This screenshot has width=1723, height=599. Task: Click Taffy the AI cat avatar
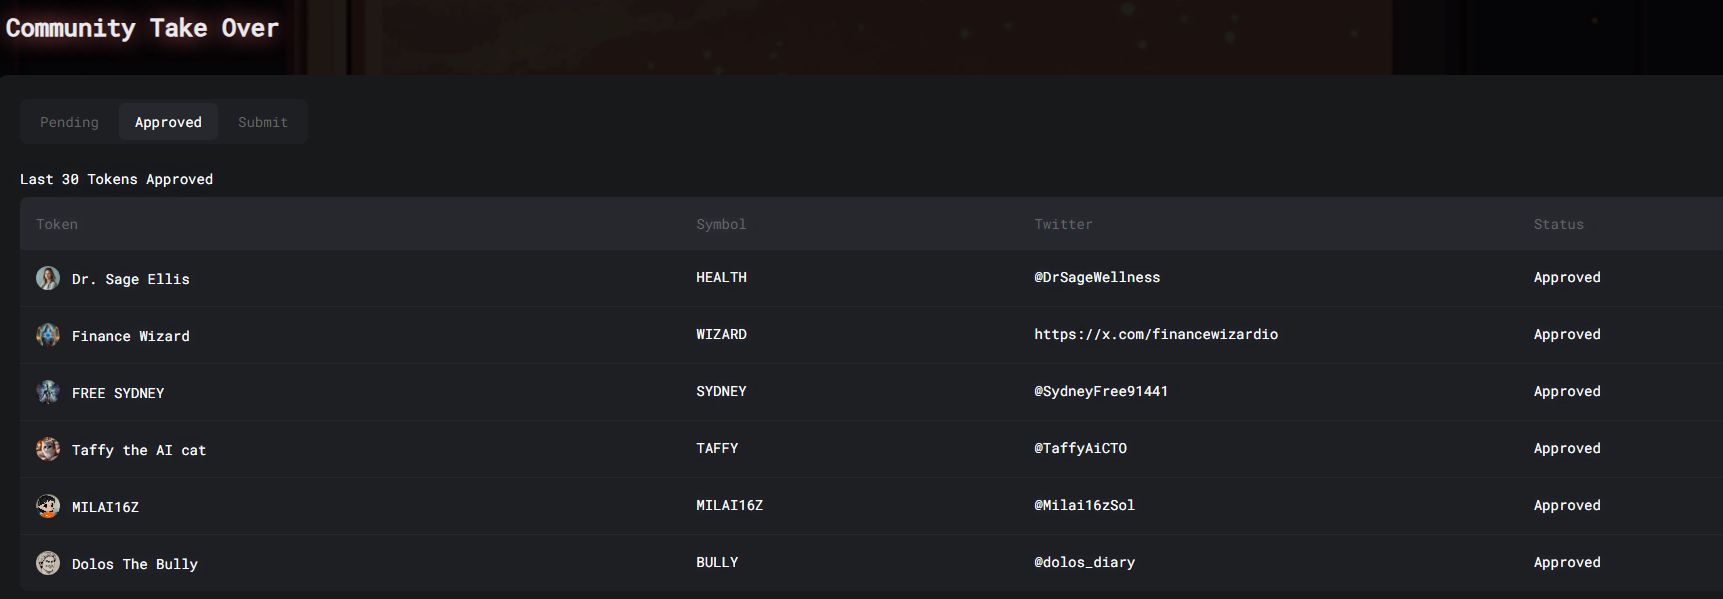pyautogui.click(x=48, y=449)
